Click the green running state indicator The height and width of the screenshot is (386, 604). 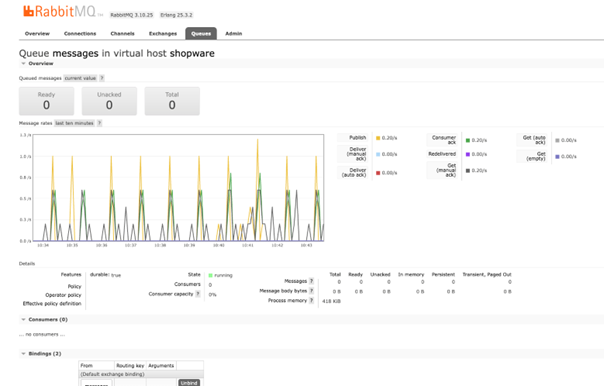pos(211,275)
